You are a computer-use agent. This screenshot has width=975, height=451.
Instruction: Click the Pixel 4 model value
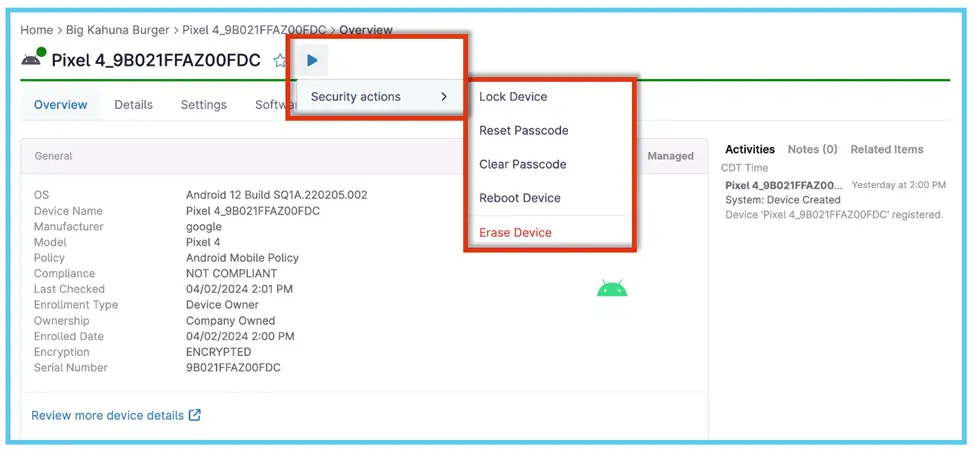(x=203, y=242)
